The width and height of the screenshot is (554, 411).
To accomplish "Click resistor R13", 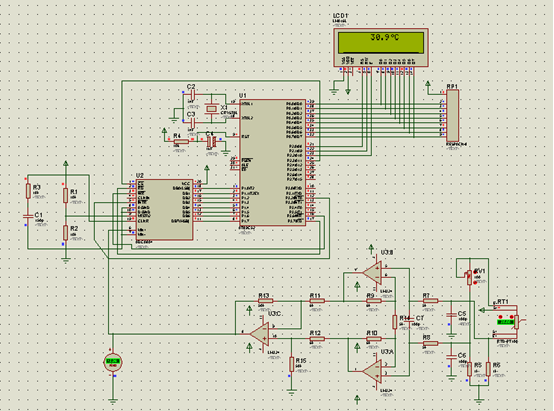I will click(265, 301).
